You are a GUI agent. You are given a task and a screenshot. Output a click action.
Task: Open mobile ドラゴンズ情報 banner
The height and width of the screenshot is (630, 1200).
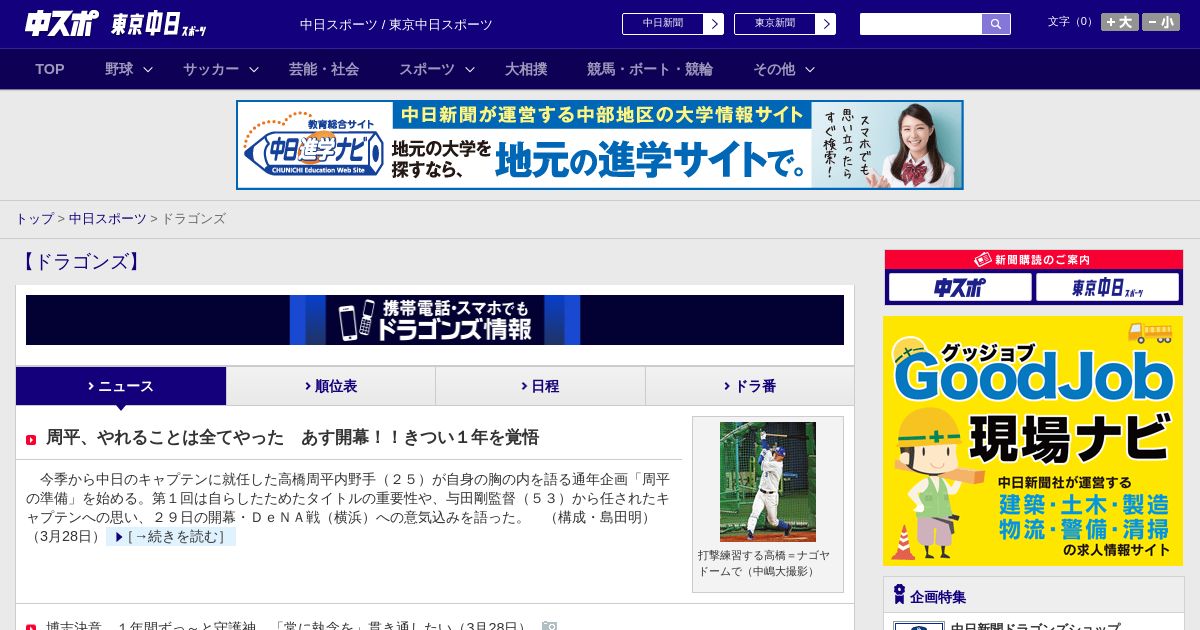[x=435, y=320]
